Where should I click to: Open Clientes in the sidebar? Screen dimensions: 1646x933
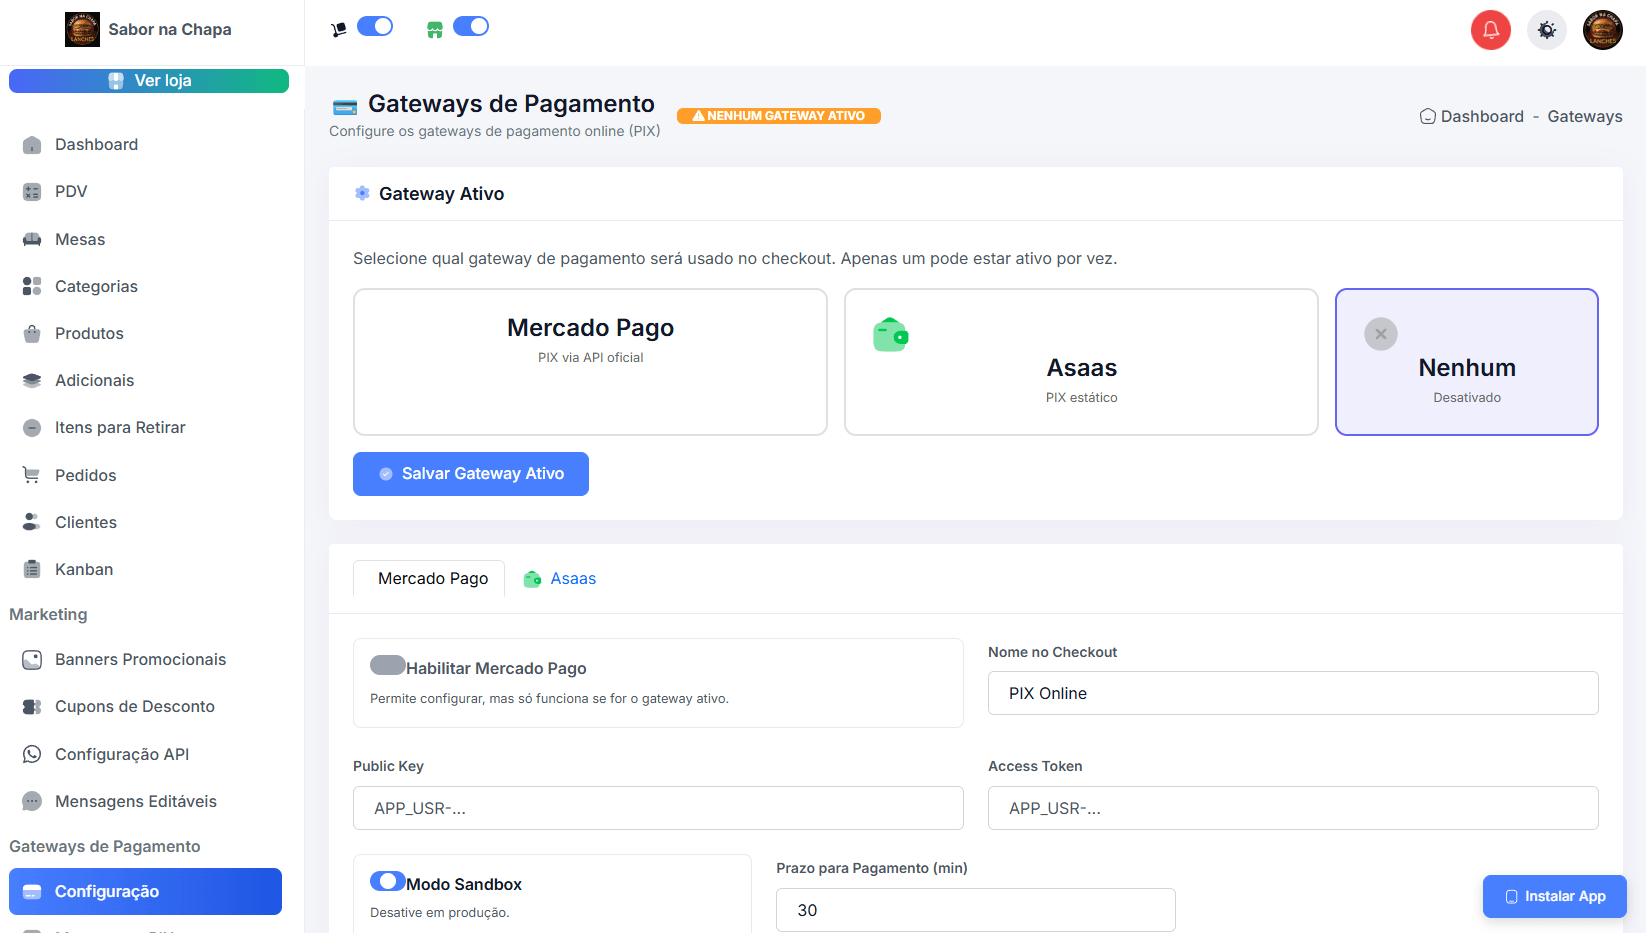tap(145, 523)
